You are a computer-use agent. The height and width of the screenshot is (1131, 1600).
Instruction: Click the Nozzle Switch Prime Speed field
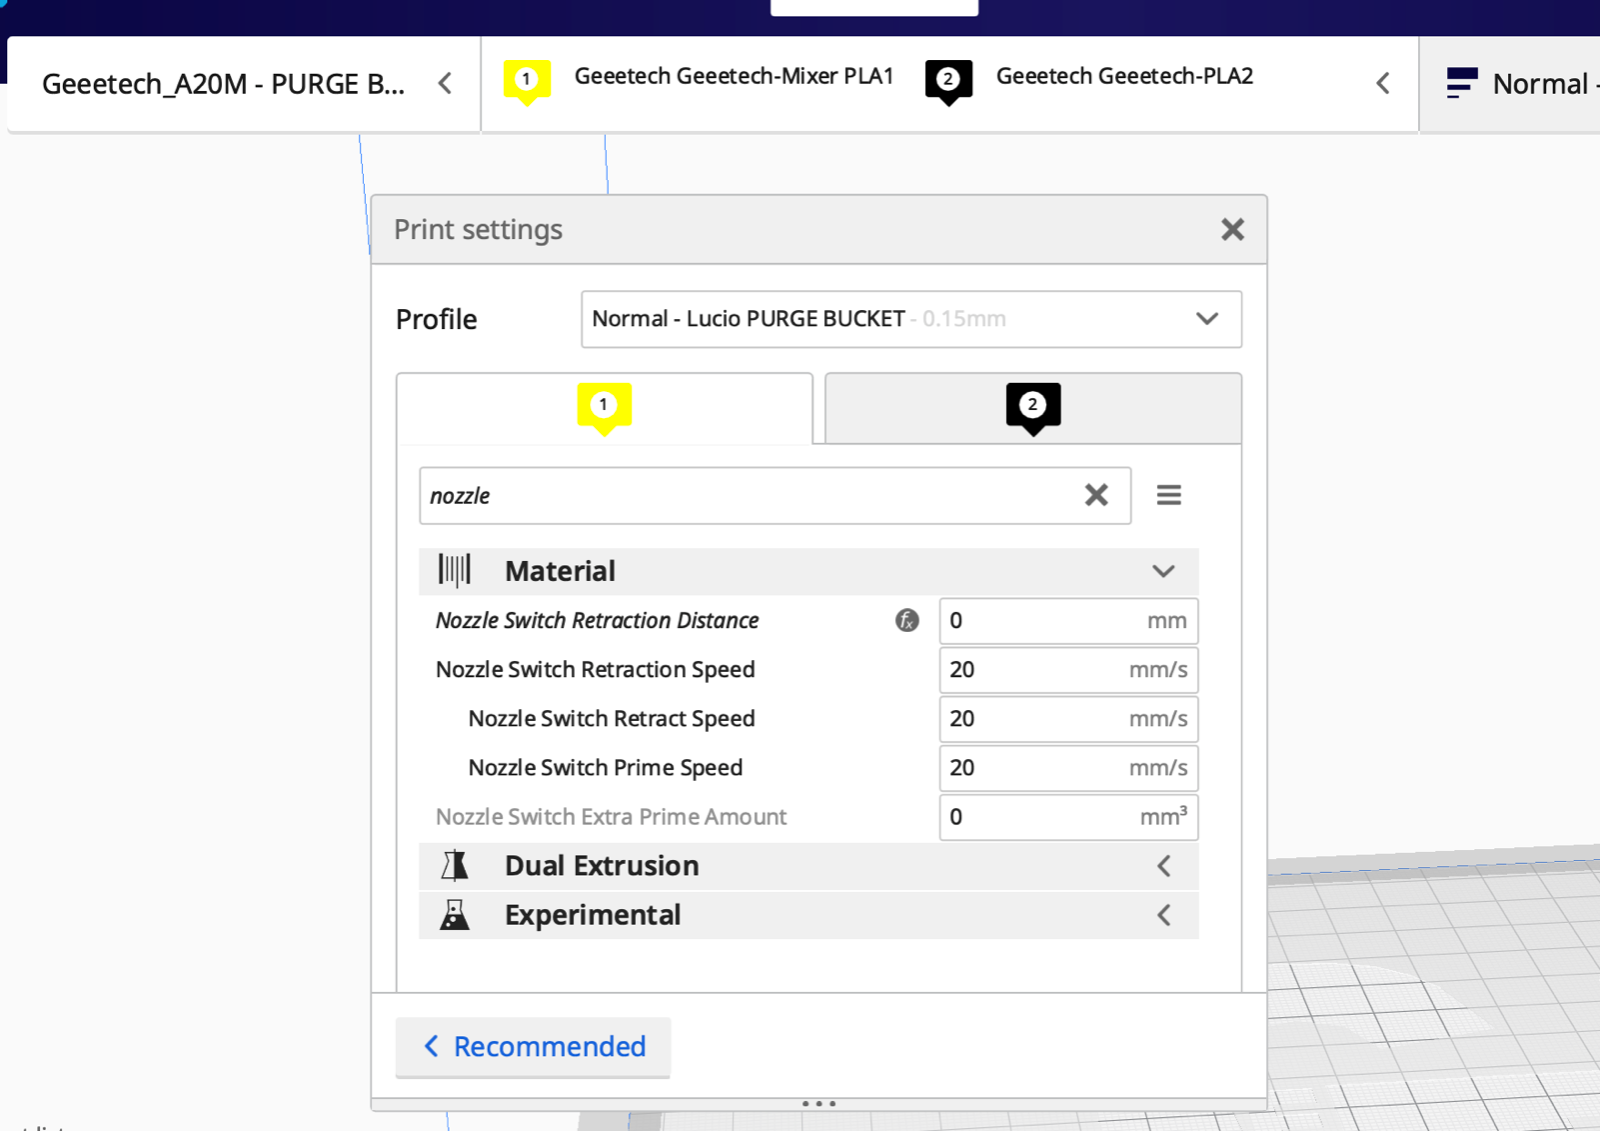click(1040, 768)
